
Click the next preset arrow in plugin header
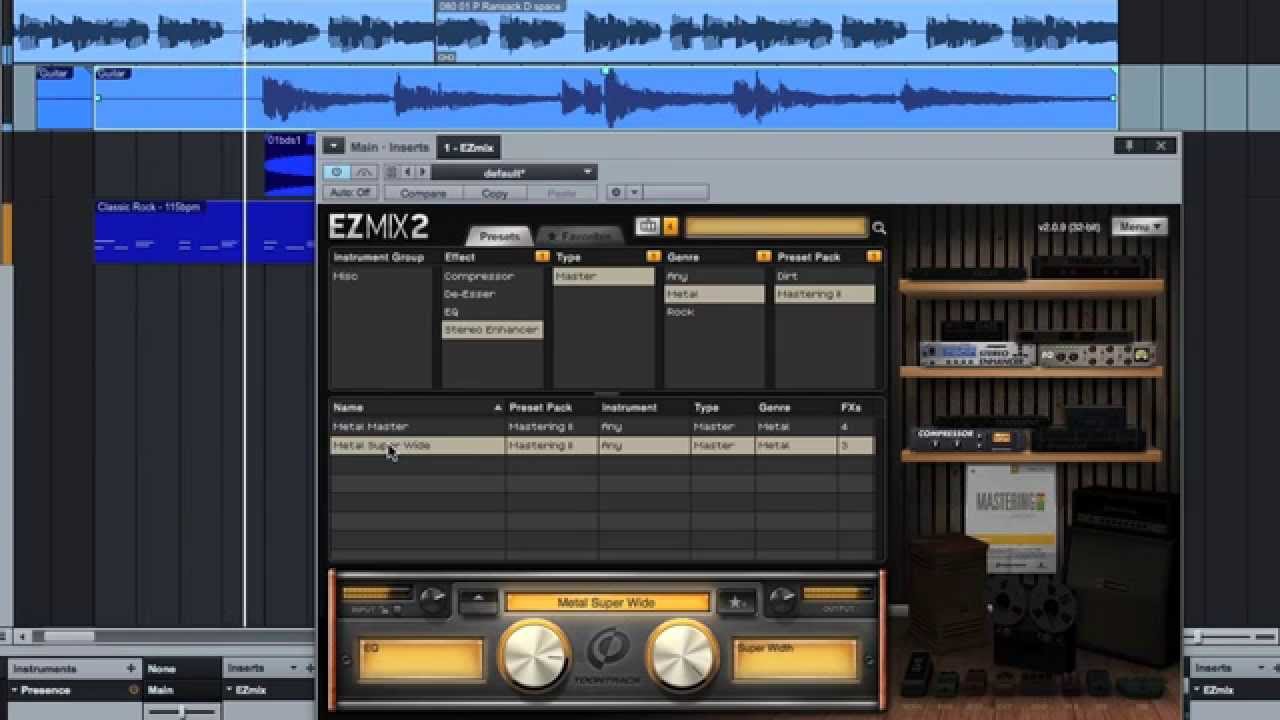[422, 172]
